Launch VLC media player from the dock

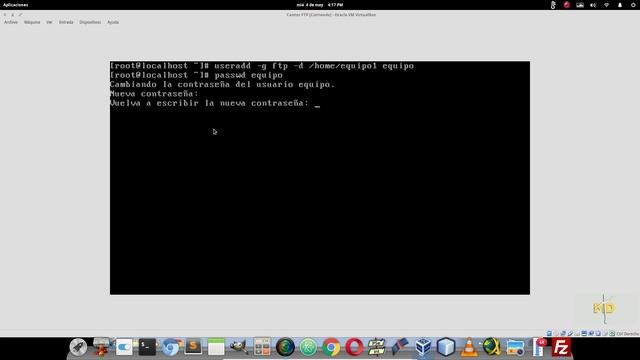469,347
